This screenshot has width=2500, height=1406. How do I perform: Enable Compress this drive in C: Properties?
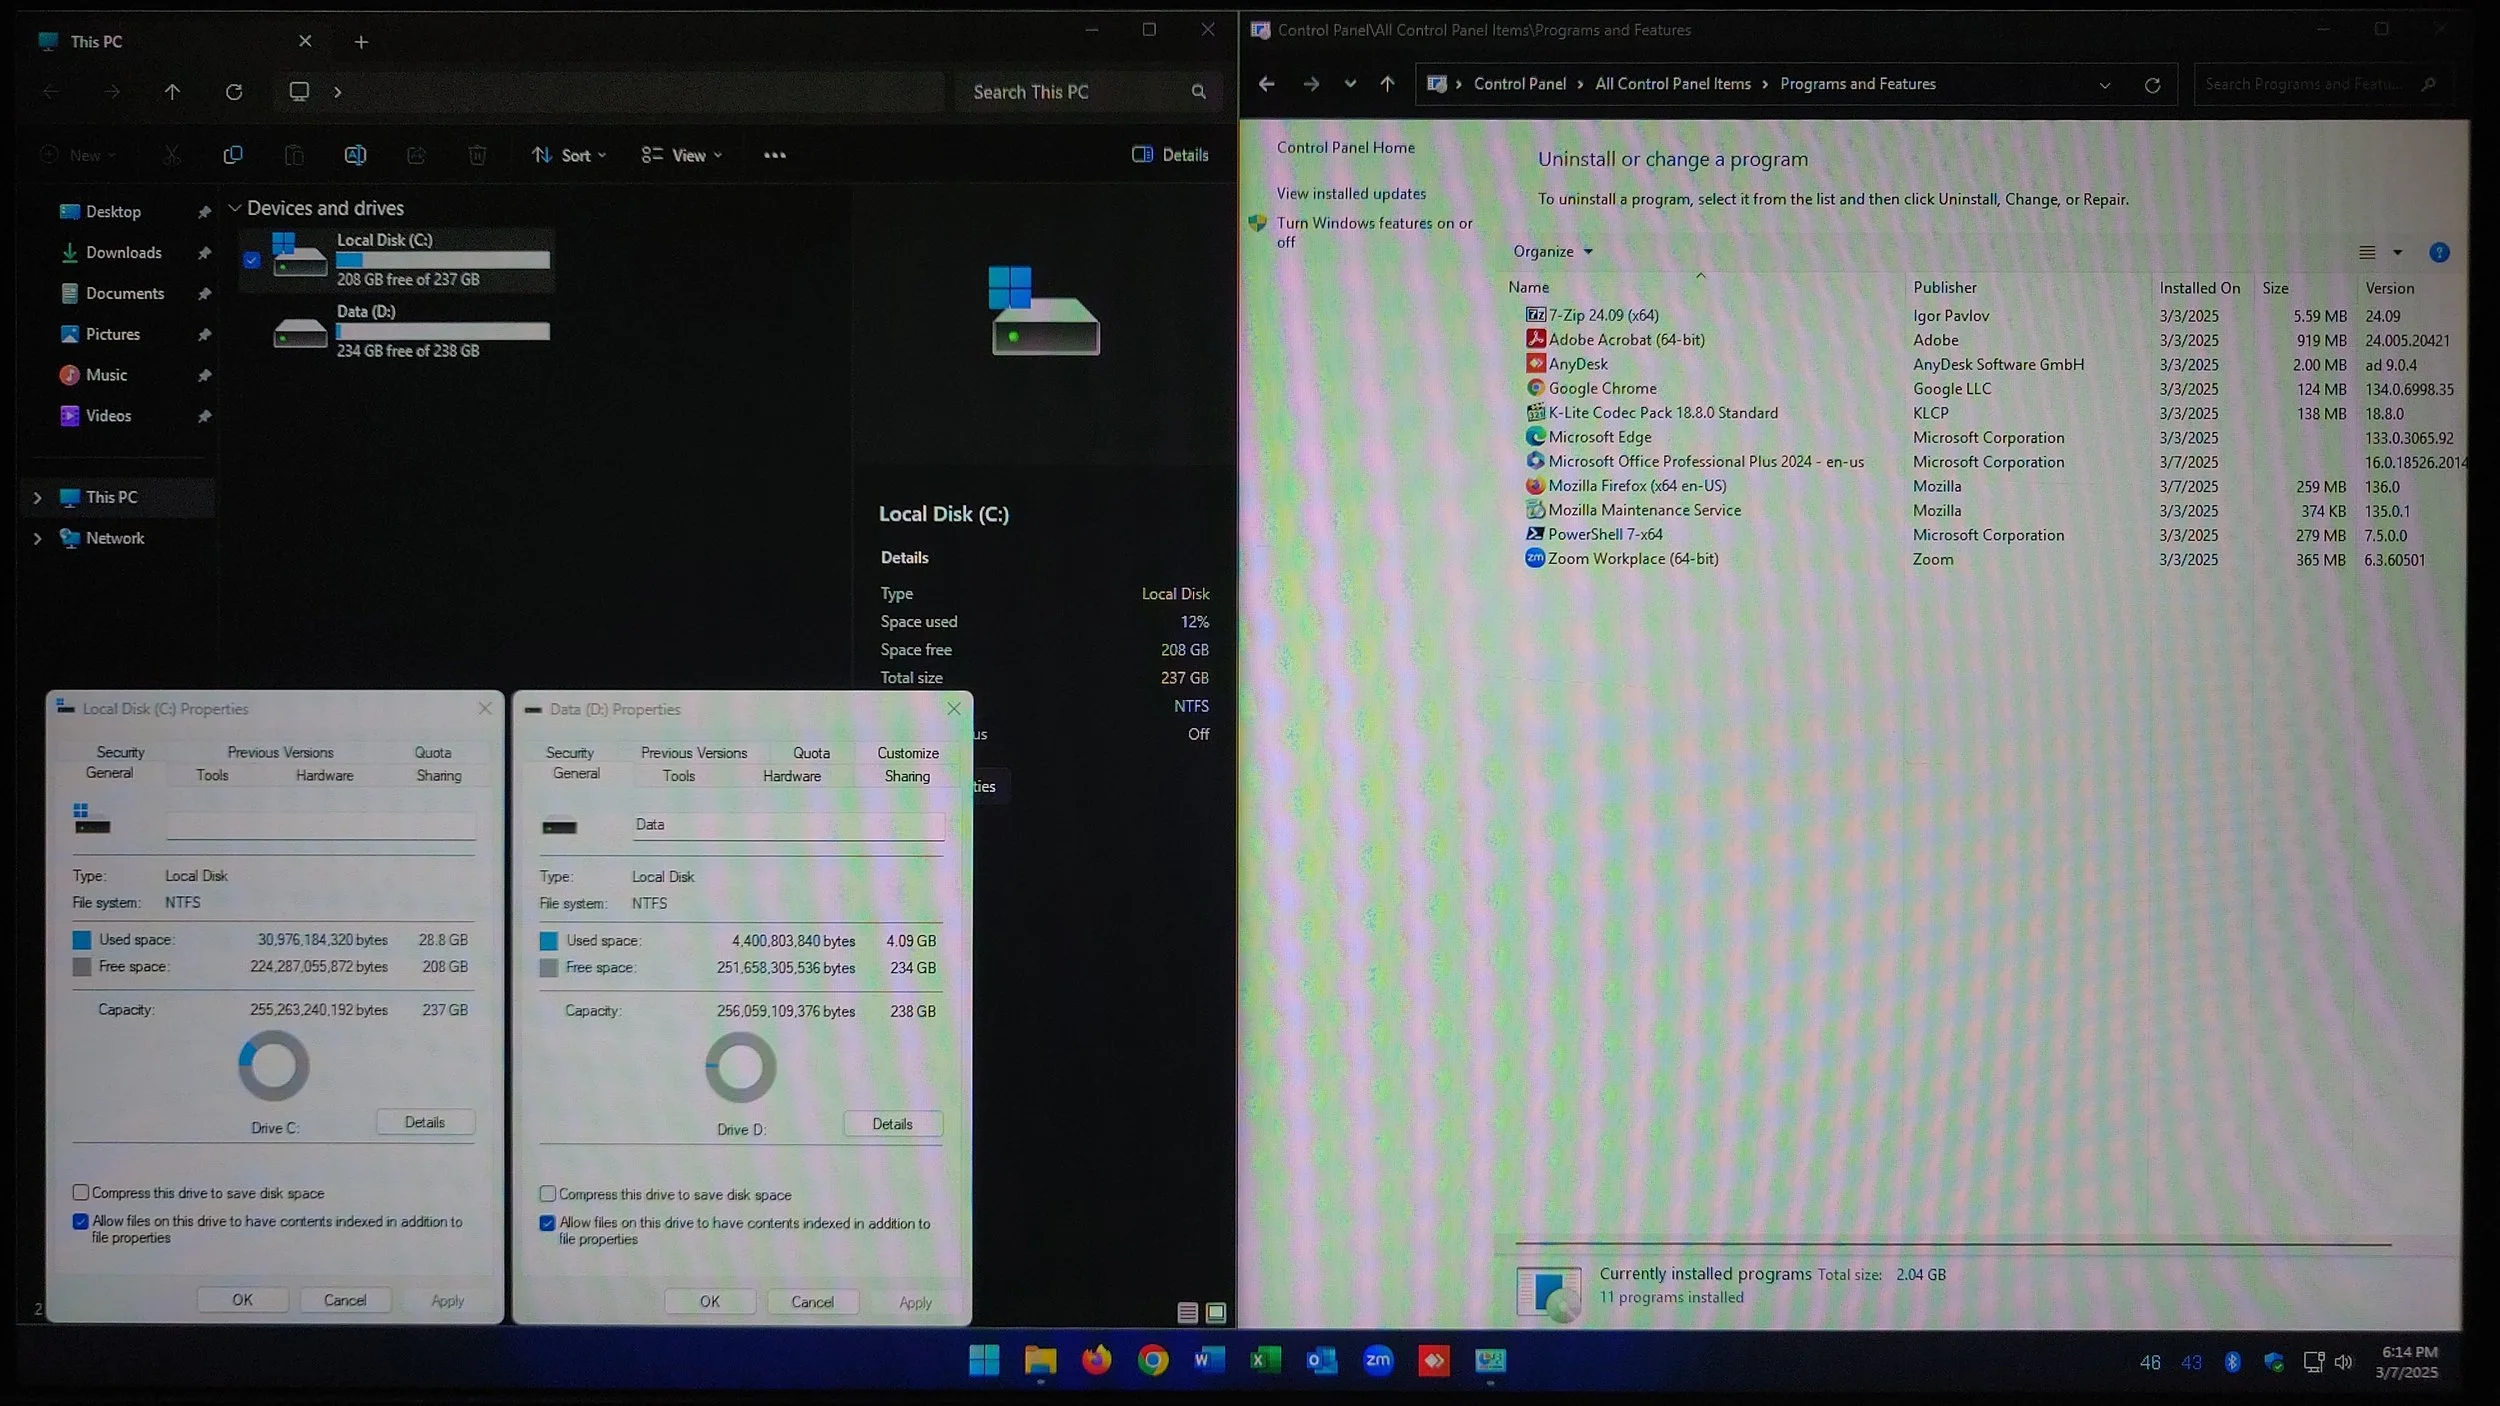point(81,1192)
